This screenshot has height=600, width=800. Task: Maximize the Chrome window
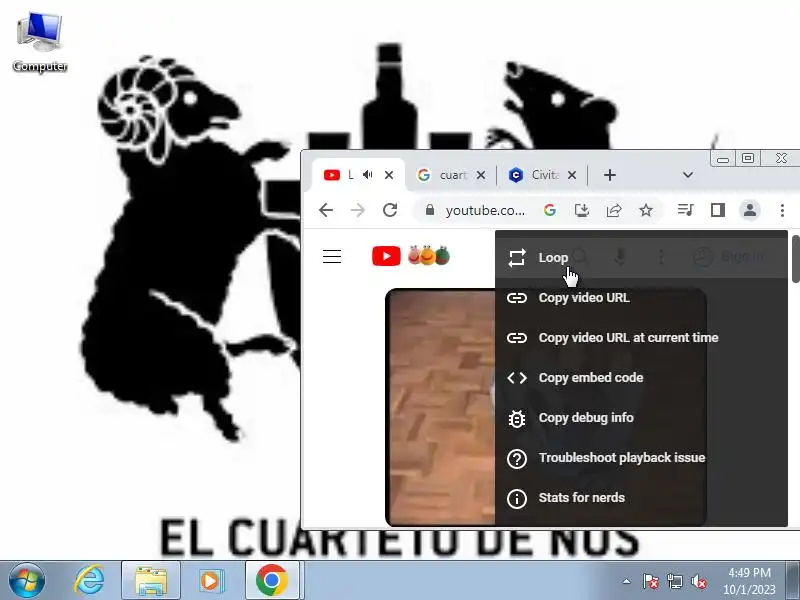[x=748, y=159]
